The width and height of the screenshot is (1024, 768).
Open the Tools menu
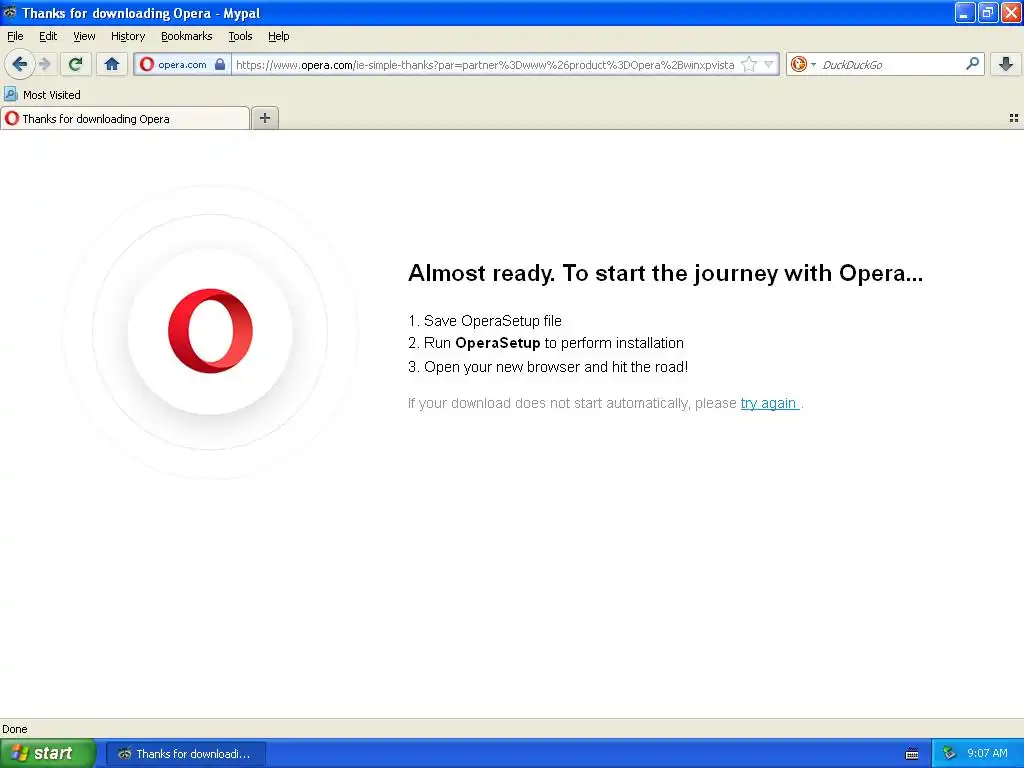click(240, 36)
